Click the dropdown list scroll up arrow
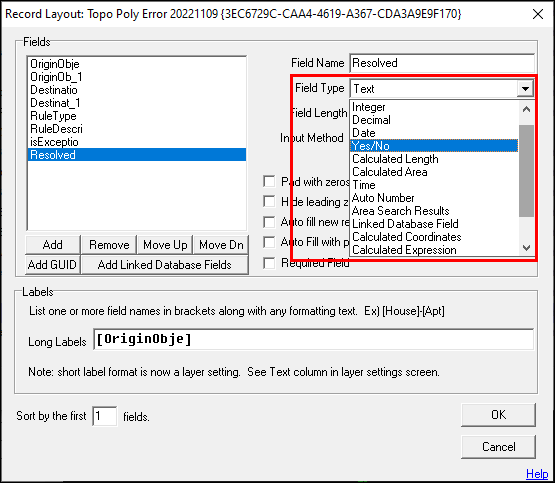555x483 pixels. point(526,109)
